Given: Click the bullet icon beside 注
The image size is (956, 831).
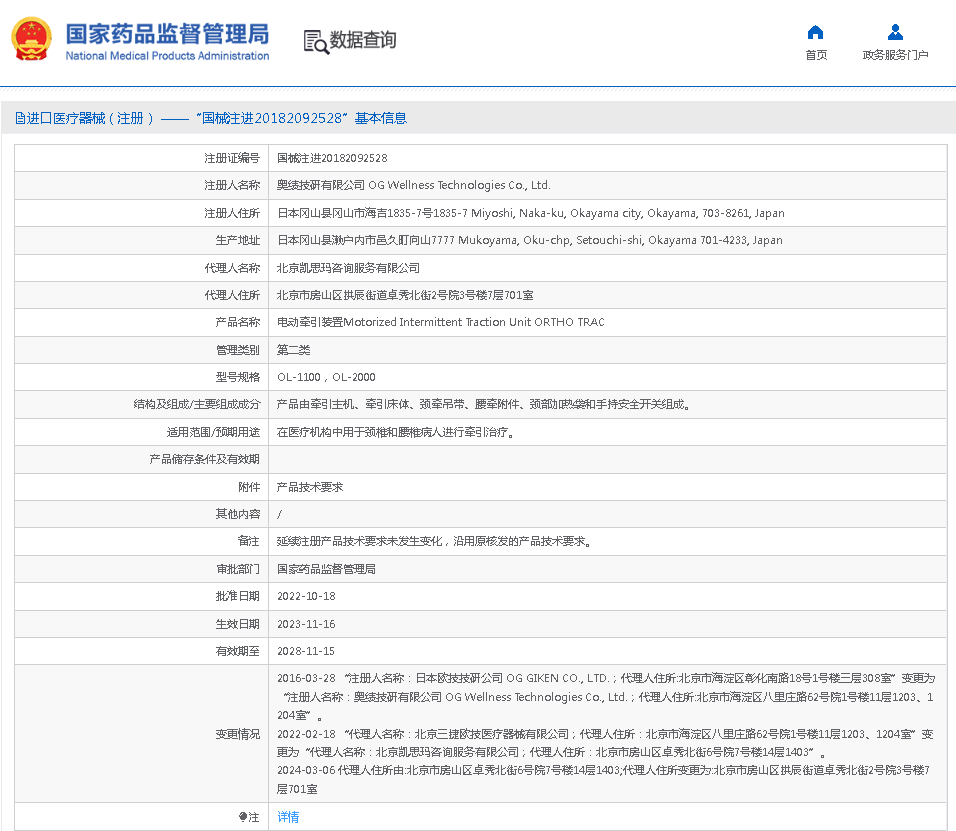Looking at the screenshot, I should [x=243, y=817].
